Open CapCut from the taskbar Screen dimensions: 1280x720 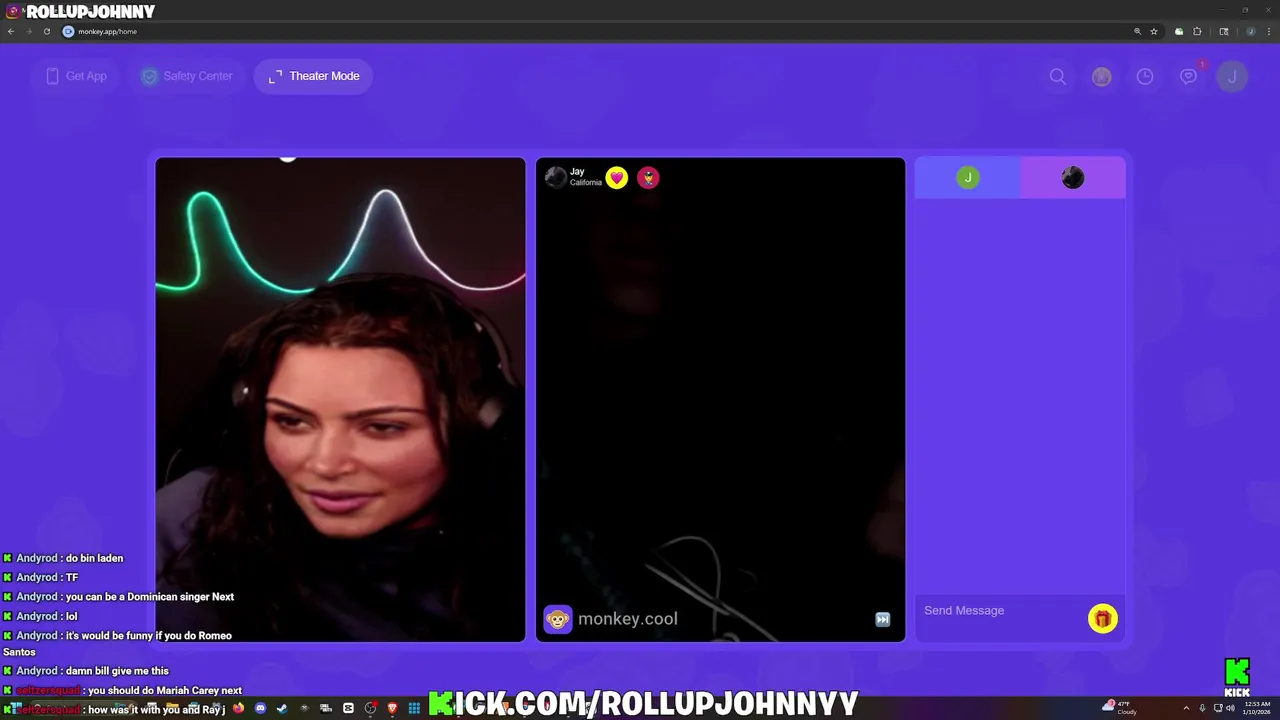348,708
